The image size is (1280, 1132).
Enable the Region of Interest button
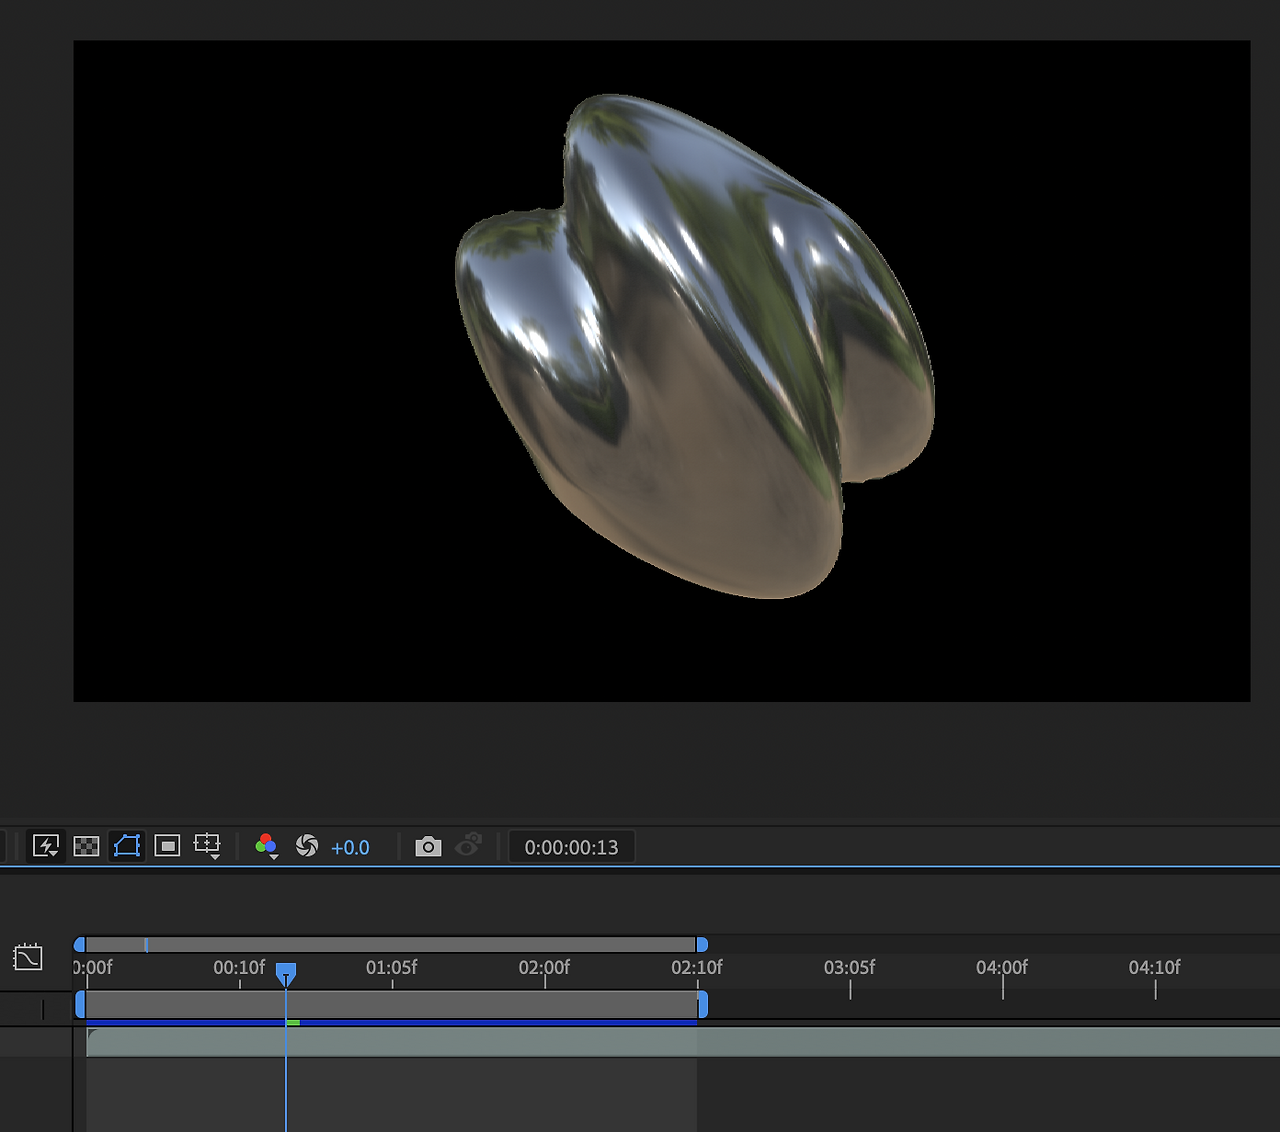[167, 847]
